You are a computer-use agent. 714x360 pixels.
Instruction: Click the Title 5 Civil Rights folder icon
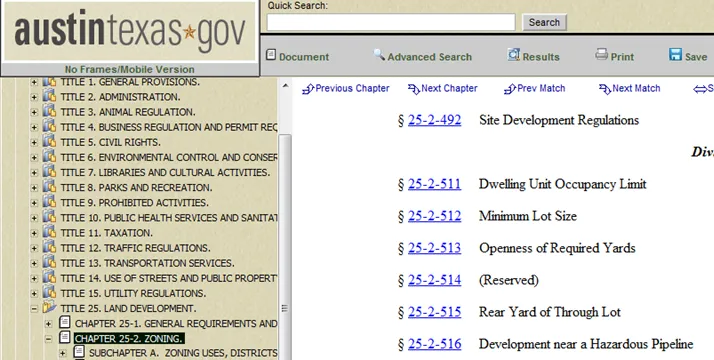(x=49, y=142)
